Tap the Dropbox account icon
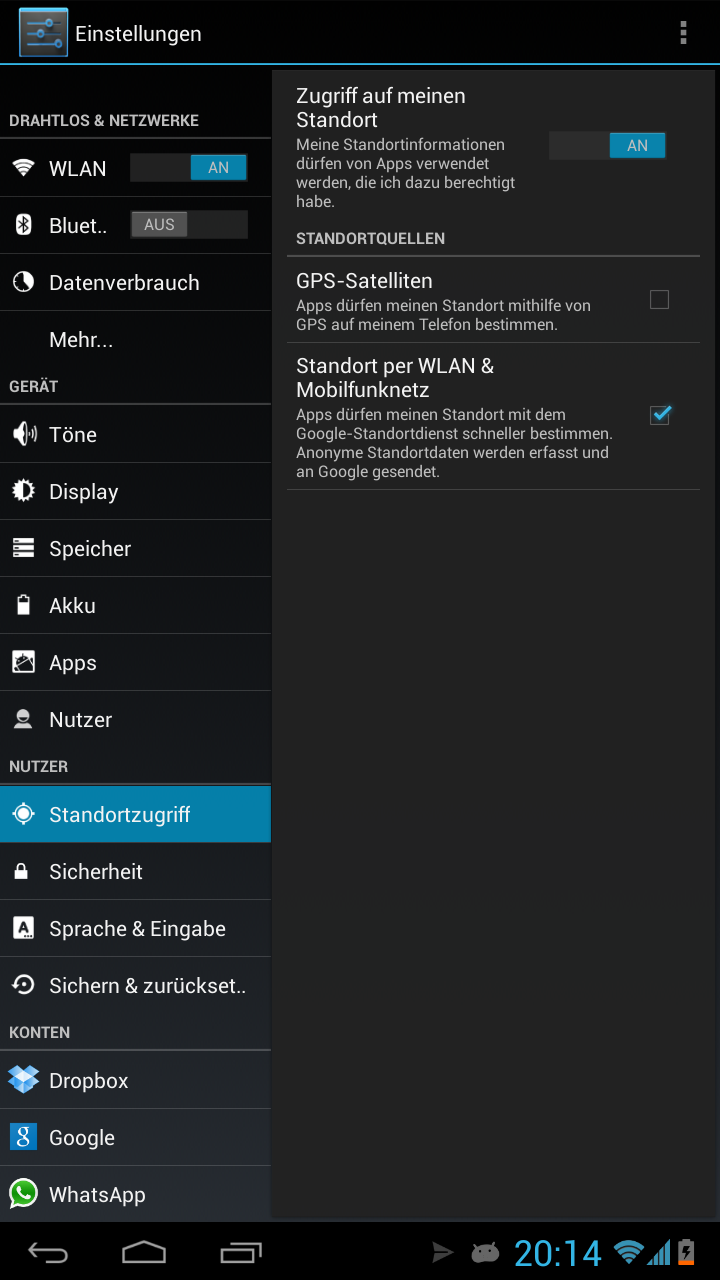Image resolution: width=720 pixels, height=1280 pixels. click(x=23, y=1080)
